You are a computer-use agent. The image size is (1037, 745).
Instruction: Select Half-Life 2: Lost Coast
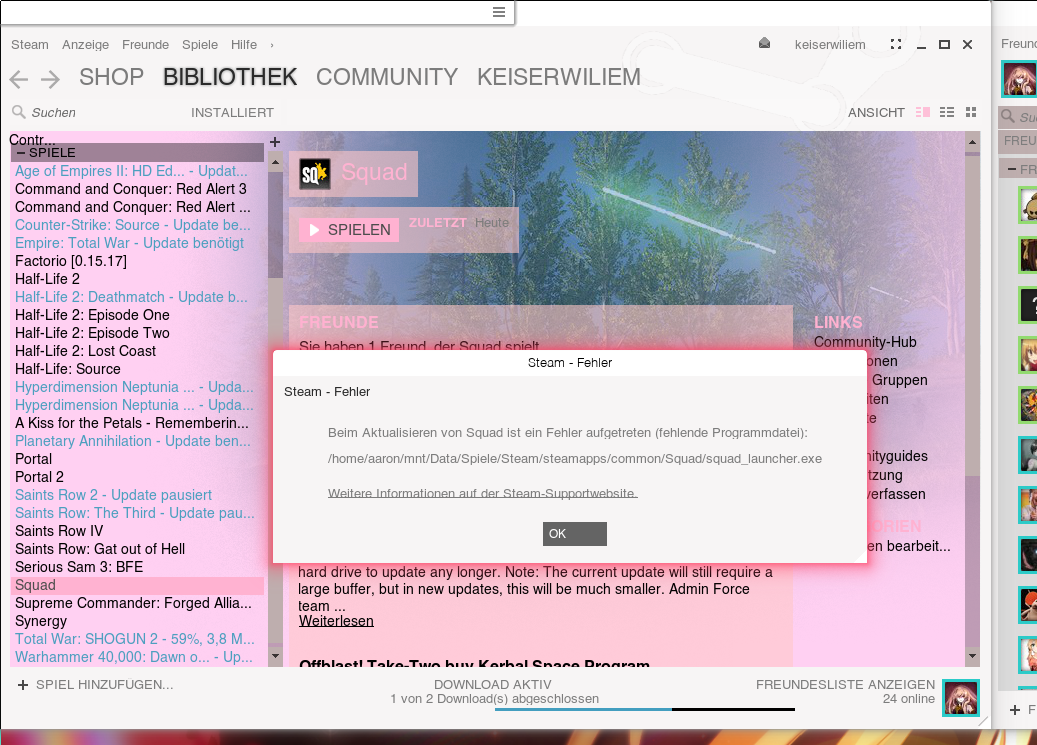[x=138, y=351]
